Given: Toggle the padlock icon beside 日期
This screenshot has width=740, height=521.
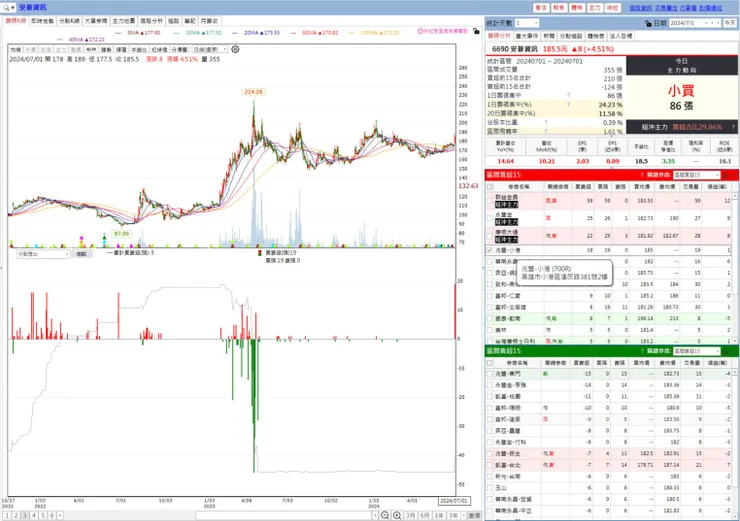Looking at the screenshot, I should (x=648, y=23).
